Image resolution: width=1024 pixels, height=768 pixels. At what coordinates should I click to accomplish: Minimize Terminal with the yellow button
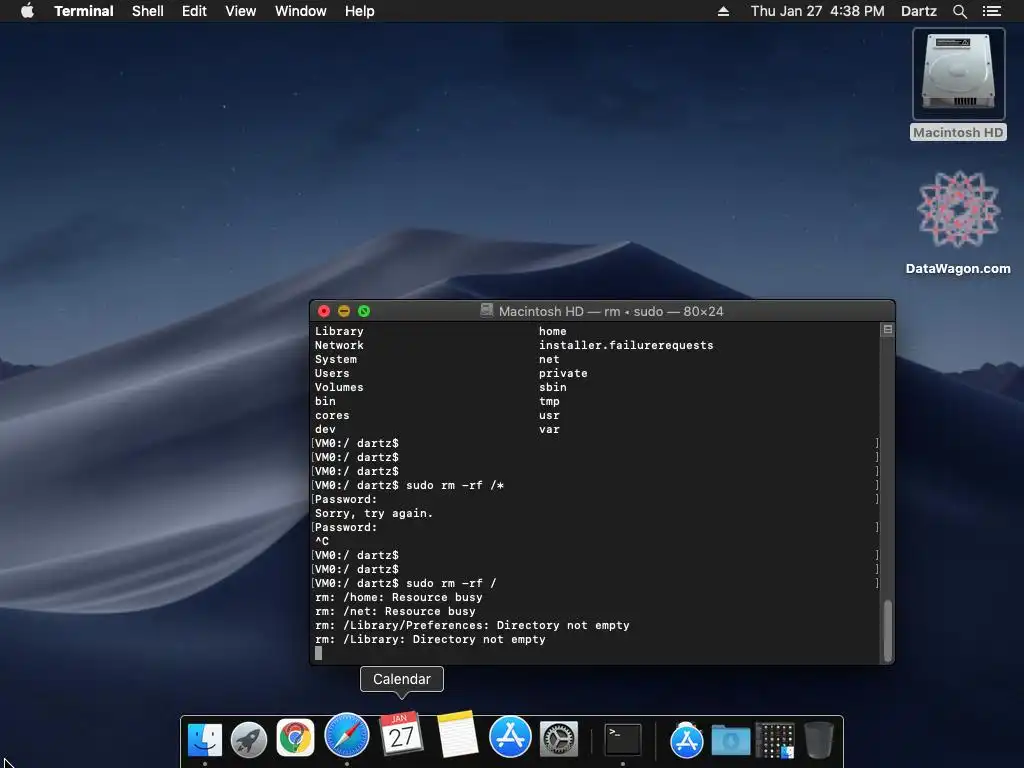pyautogui.click(x=344, y=311)
